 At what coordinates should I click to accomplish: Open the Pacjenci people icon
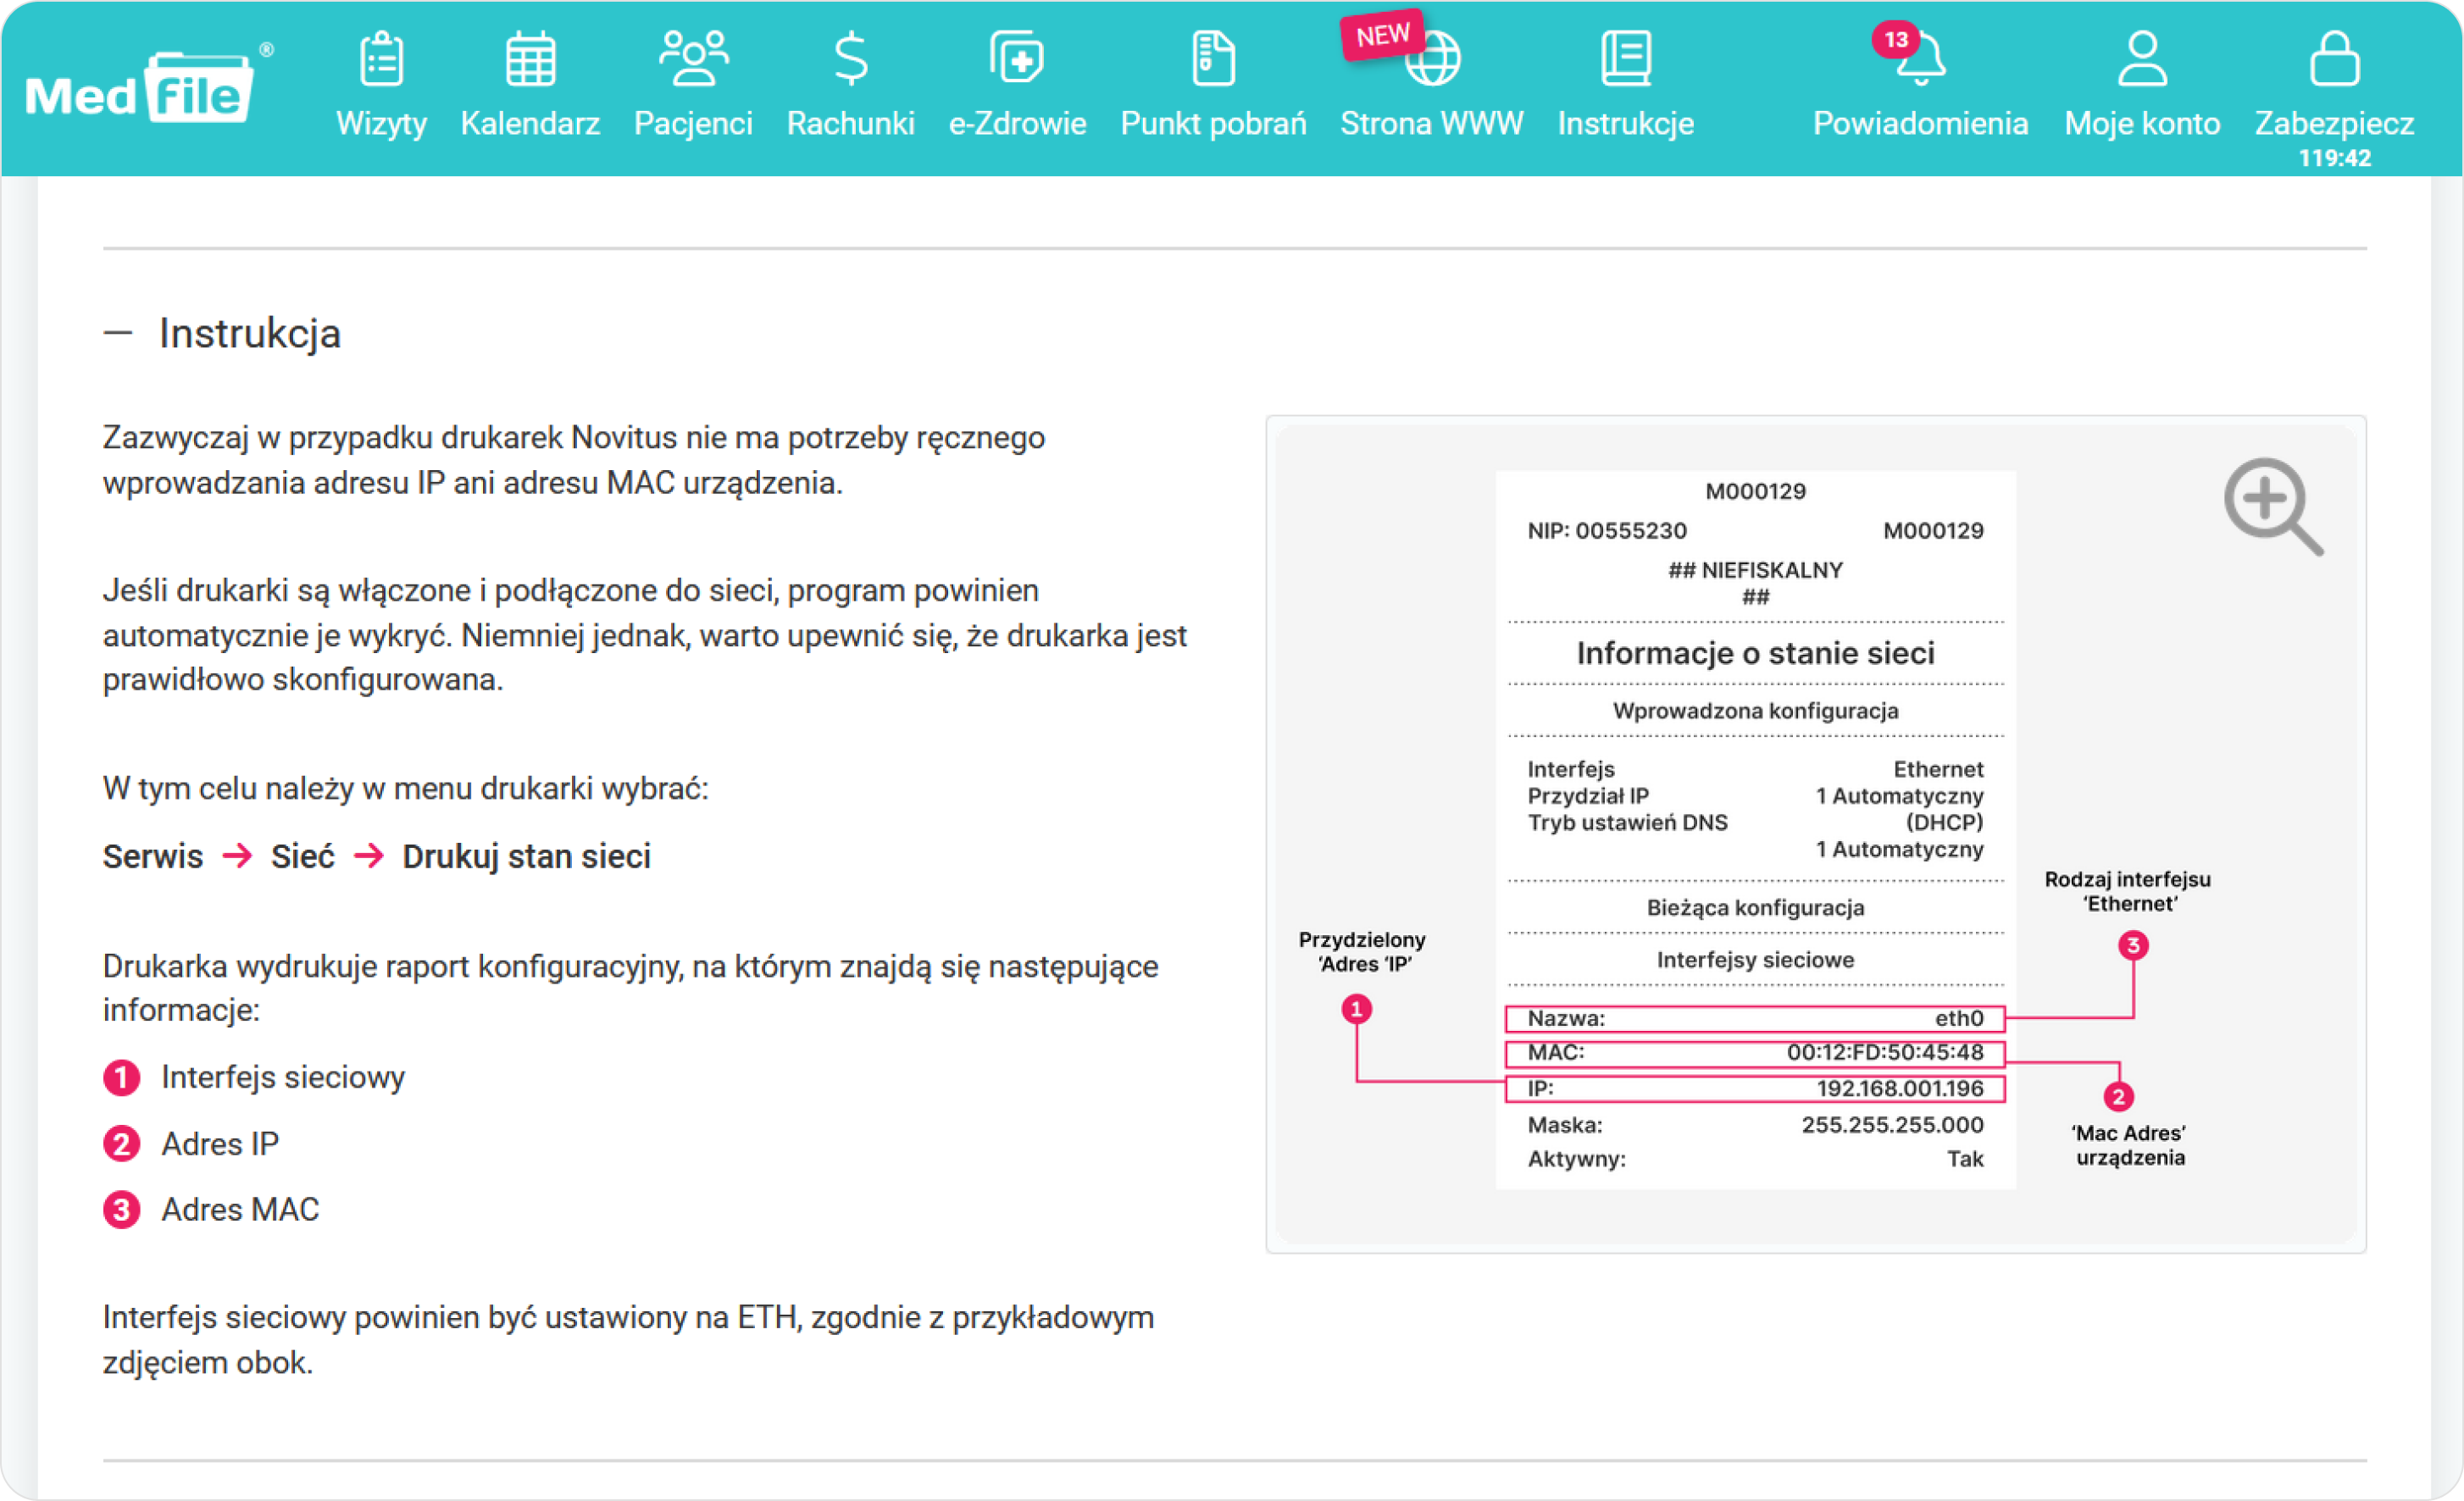[x=693, y=59]
